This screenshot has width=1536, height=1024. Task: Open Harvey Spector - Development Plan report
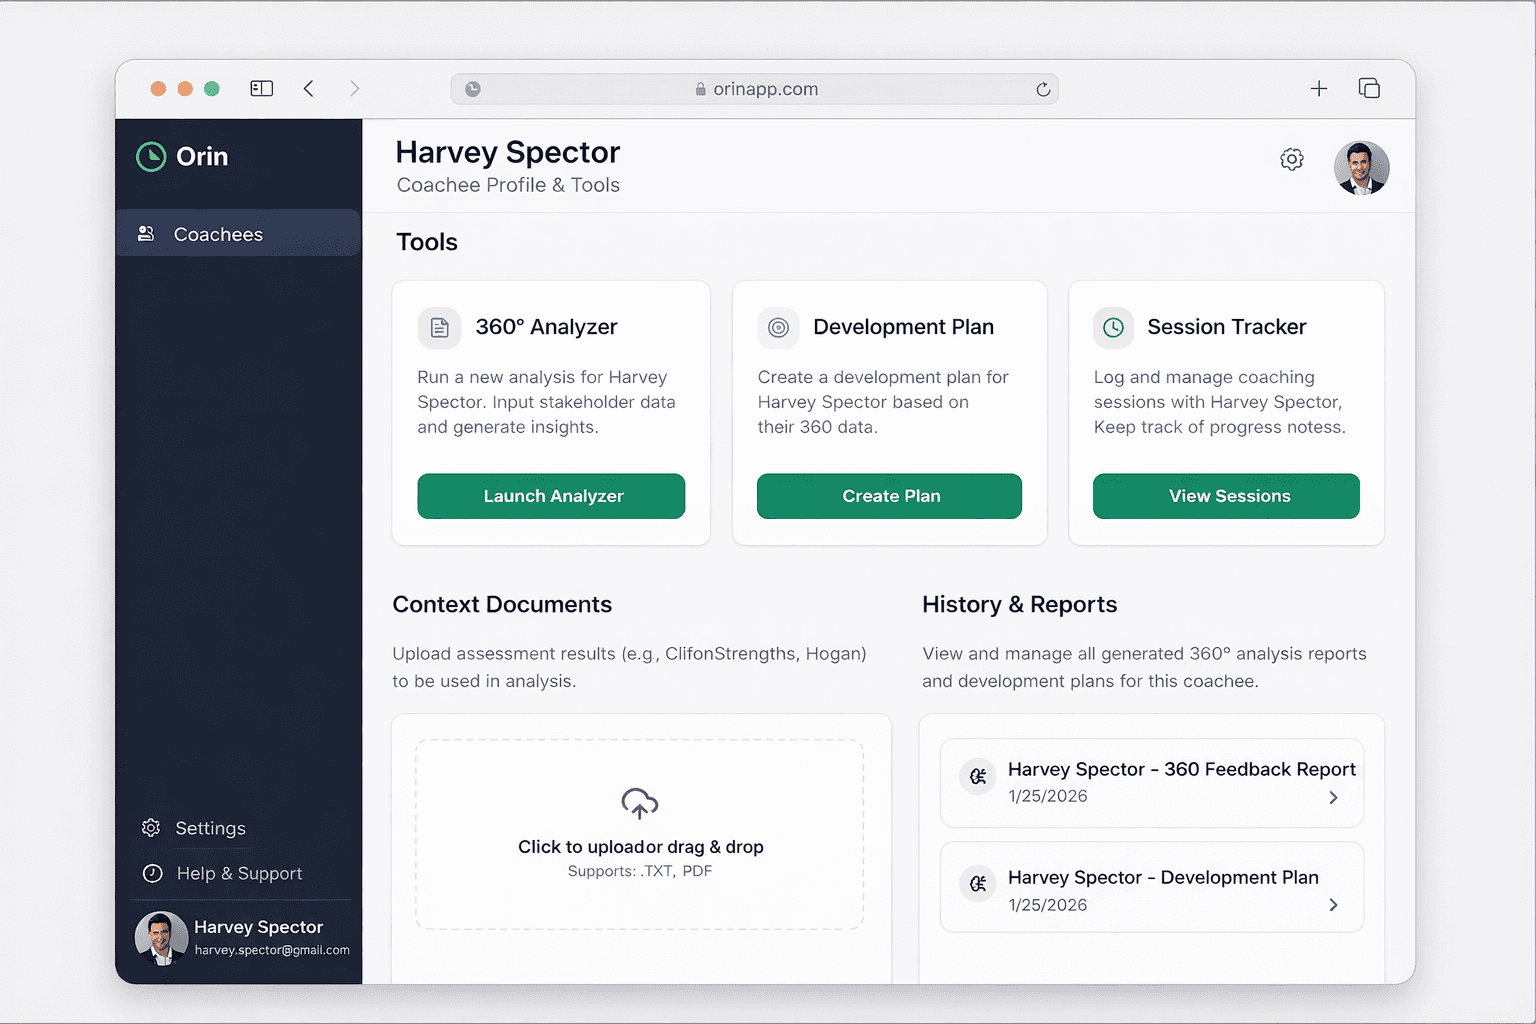[x=1152, y=887]
